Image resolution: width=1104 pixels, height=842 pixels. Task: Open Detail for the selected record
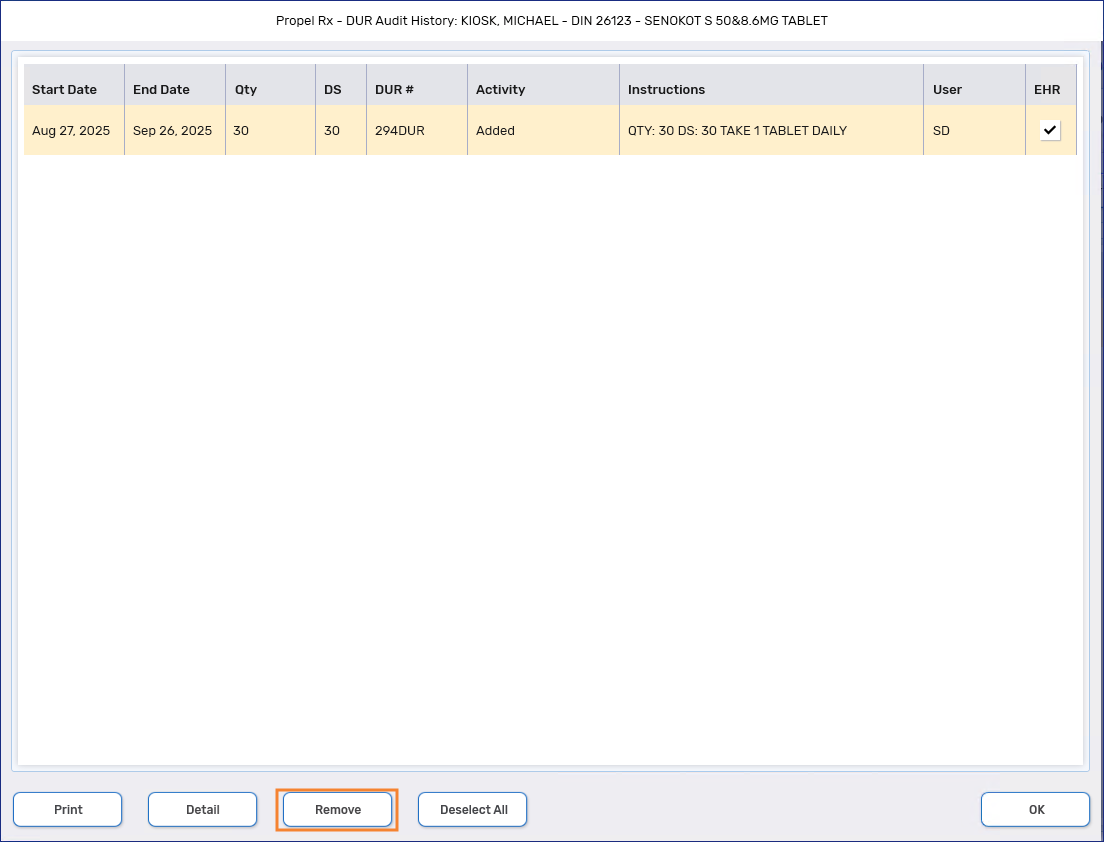point(203,810)
